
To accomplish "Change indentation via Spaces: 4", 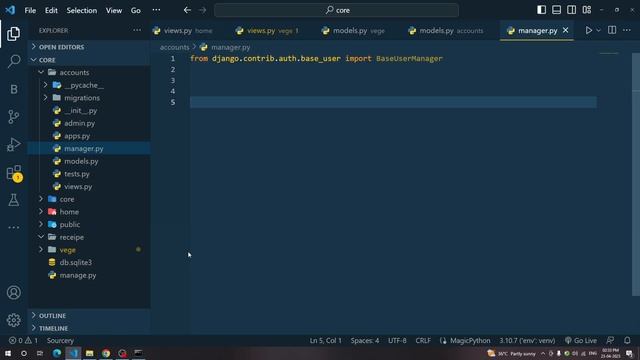I will coord(364,340).
